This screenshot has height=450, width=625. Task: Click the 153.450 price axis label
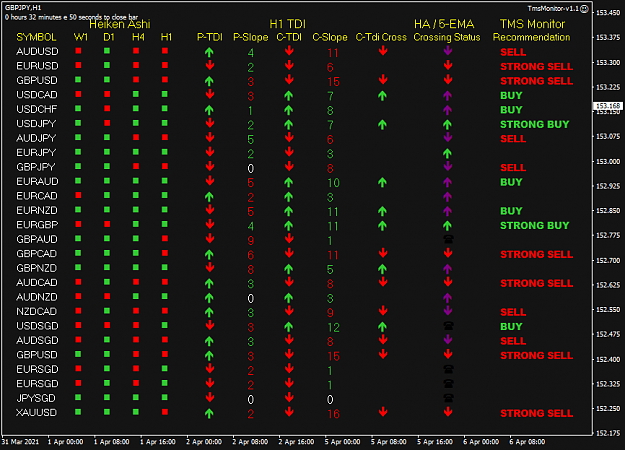point(608,13)
